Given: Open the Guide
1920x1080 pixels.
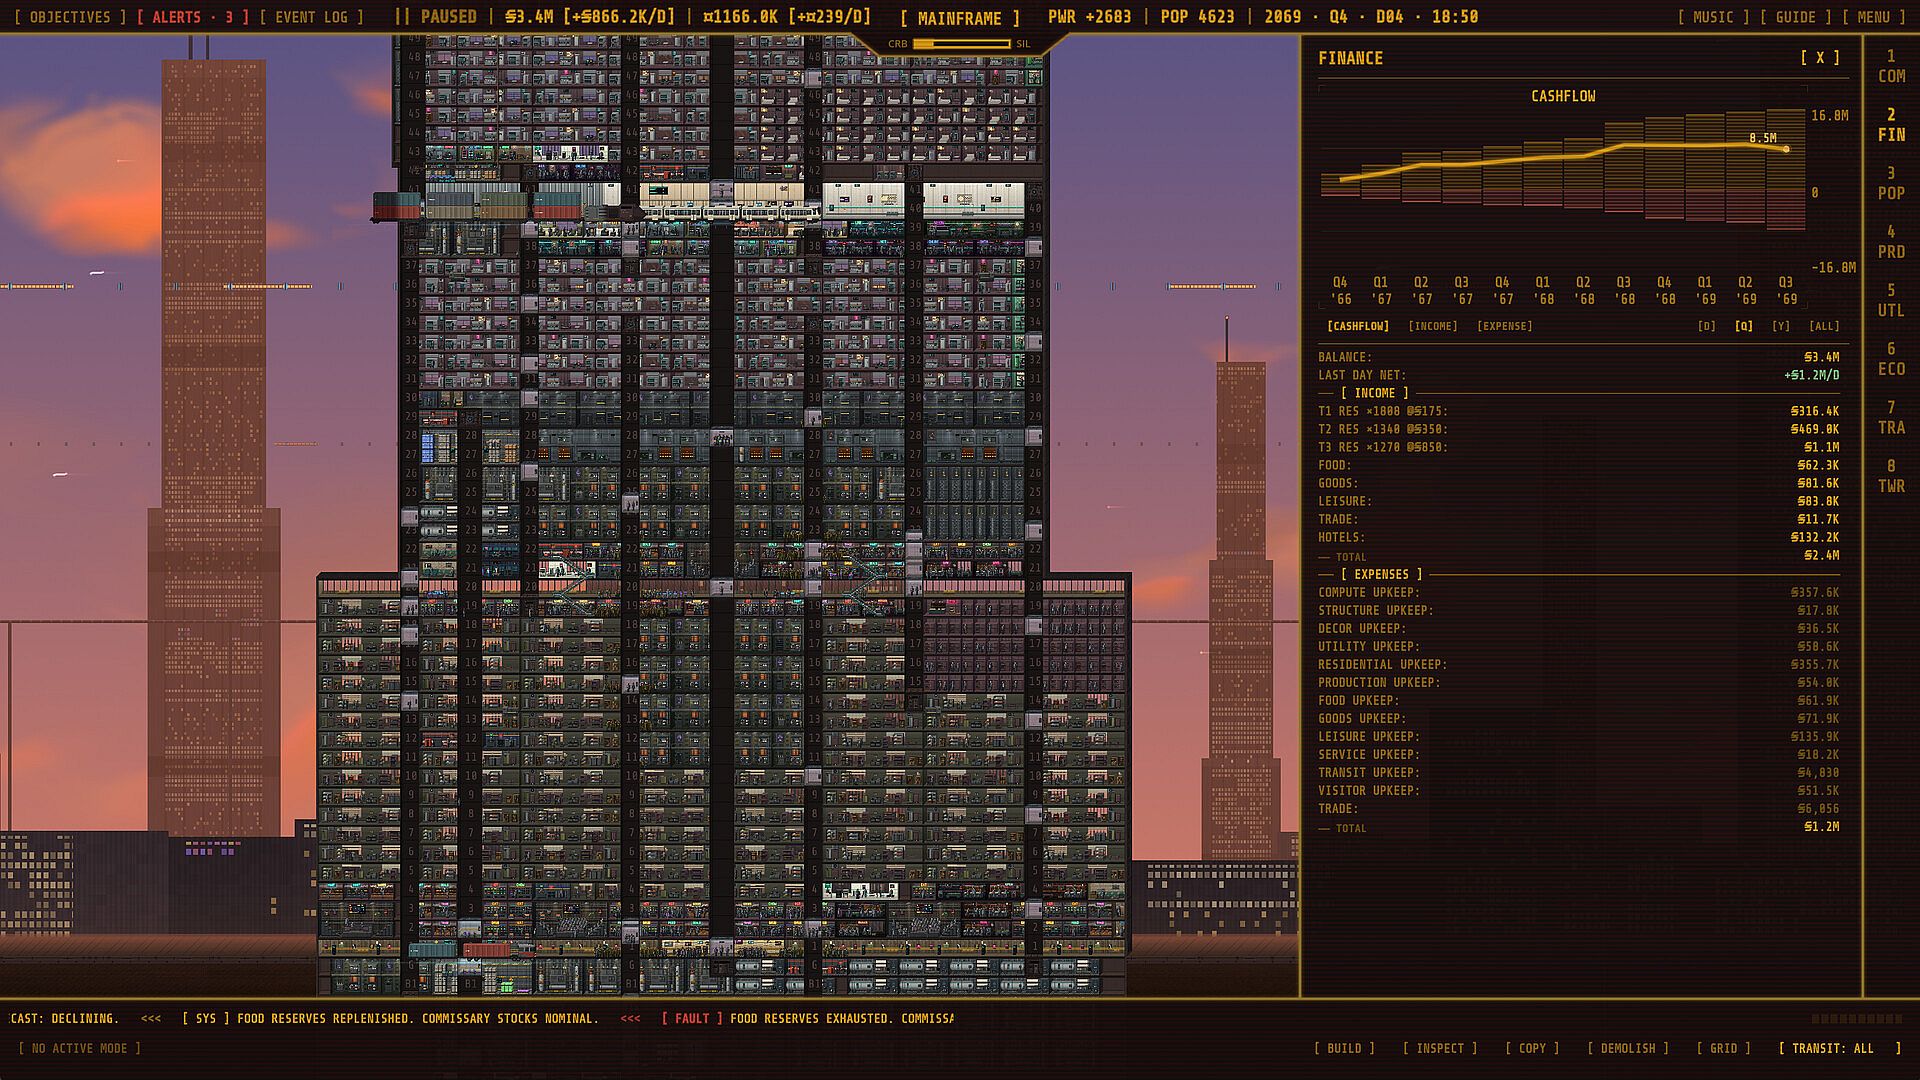Looking at the screenshot, I should pyautogui.click(x=1795, y=17).
